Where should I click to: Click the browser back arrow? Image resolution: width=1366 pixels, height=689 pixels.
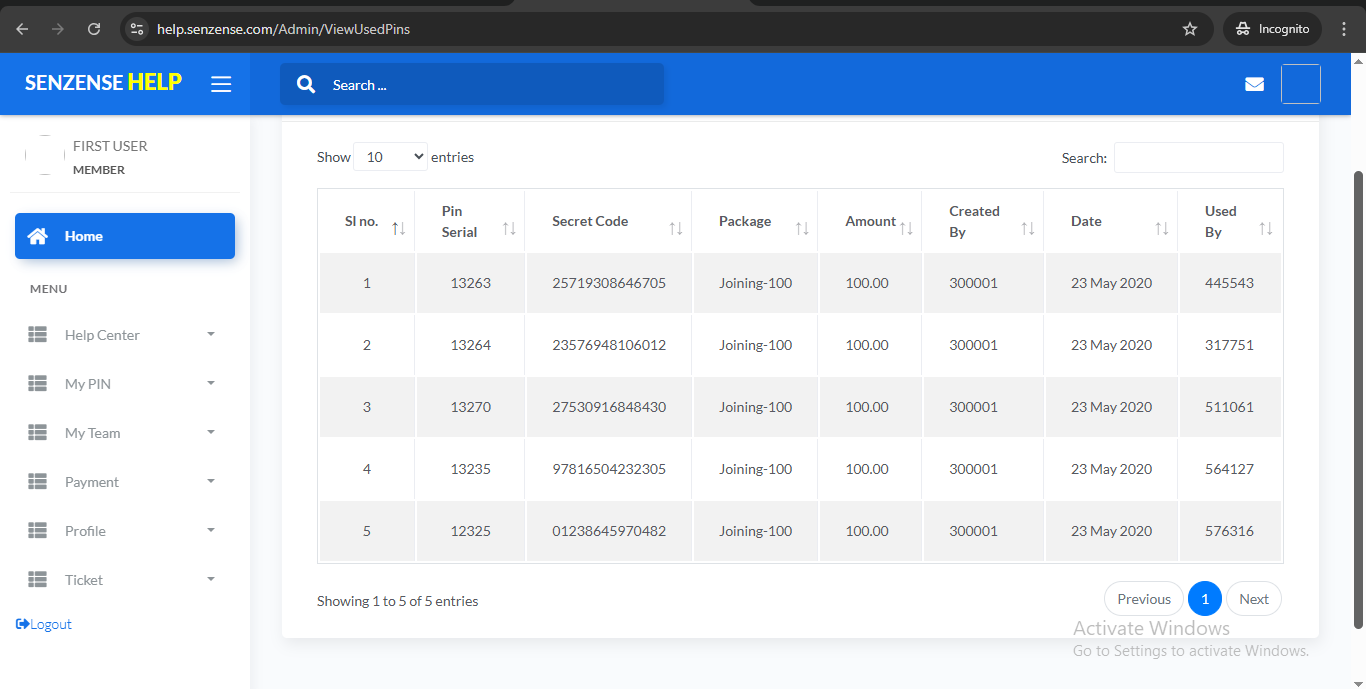(x=22, y=29)
